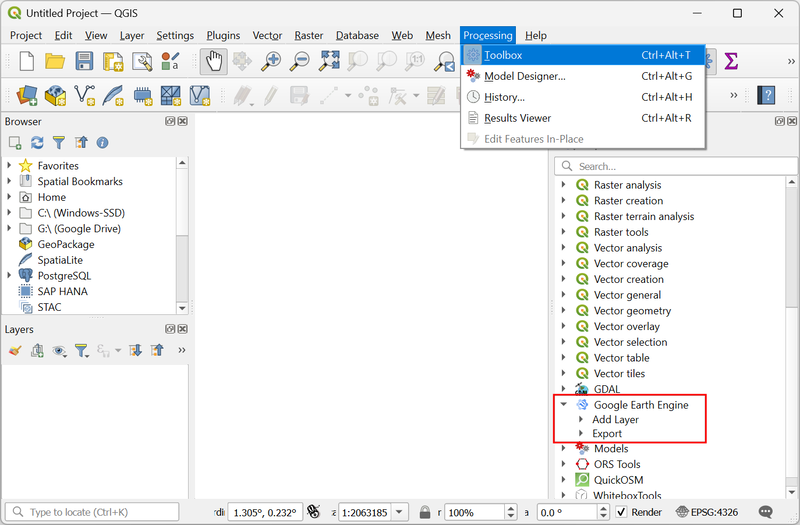Click the New Mesh Layer icon
The height and width of the screenshot is (525, 800).
(170, 95)
